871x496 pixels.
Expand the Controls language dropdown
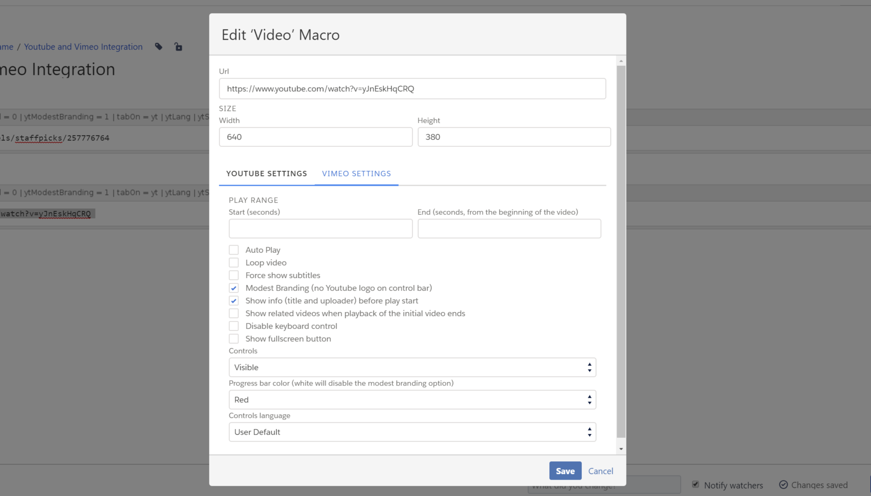[x=412, y=432]
